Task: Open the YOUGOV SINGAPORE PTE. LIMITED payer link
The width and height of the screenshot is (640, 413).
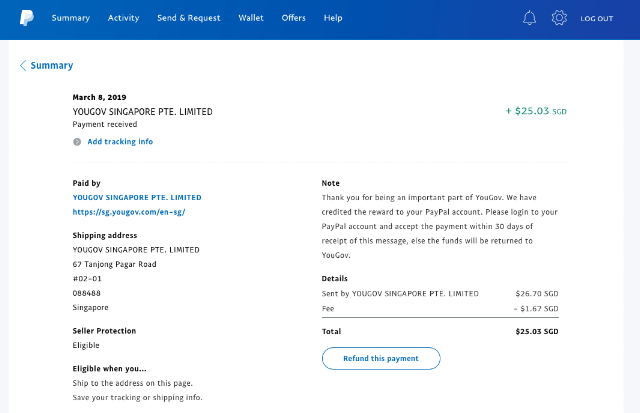Action: [137, 198]
